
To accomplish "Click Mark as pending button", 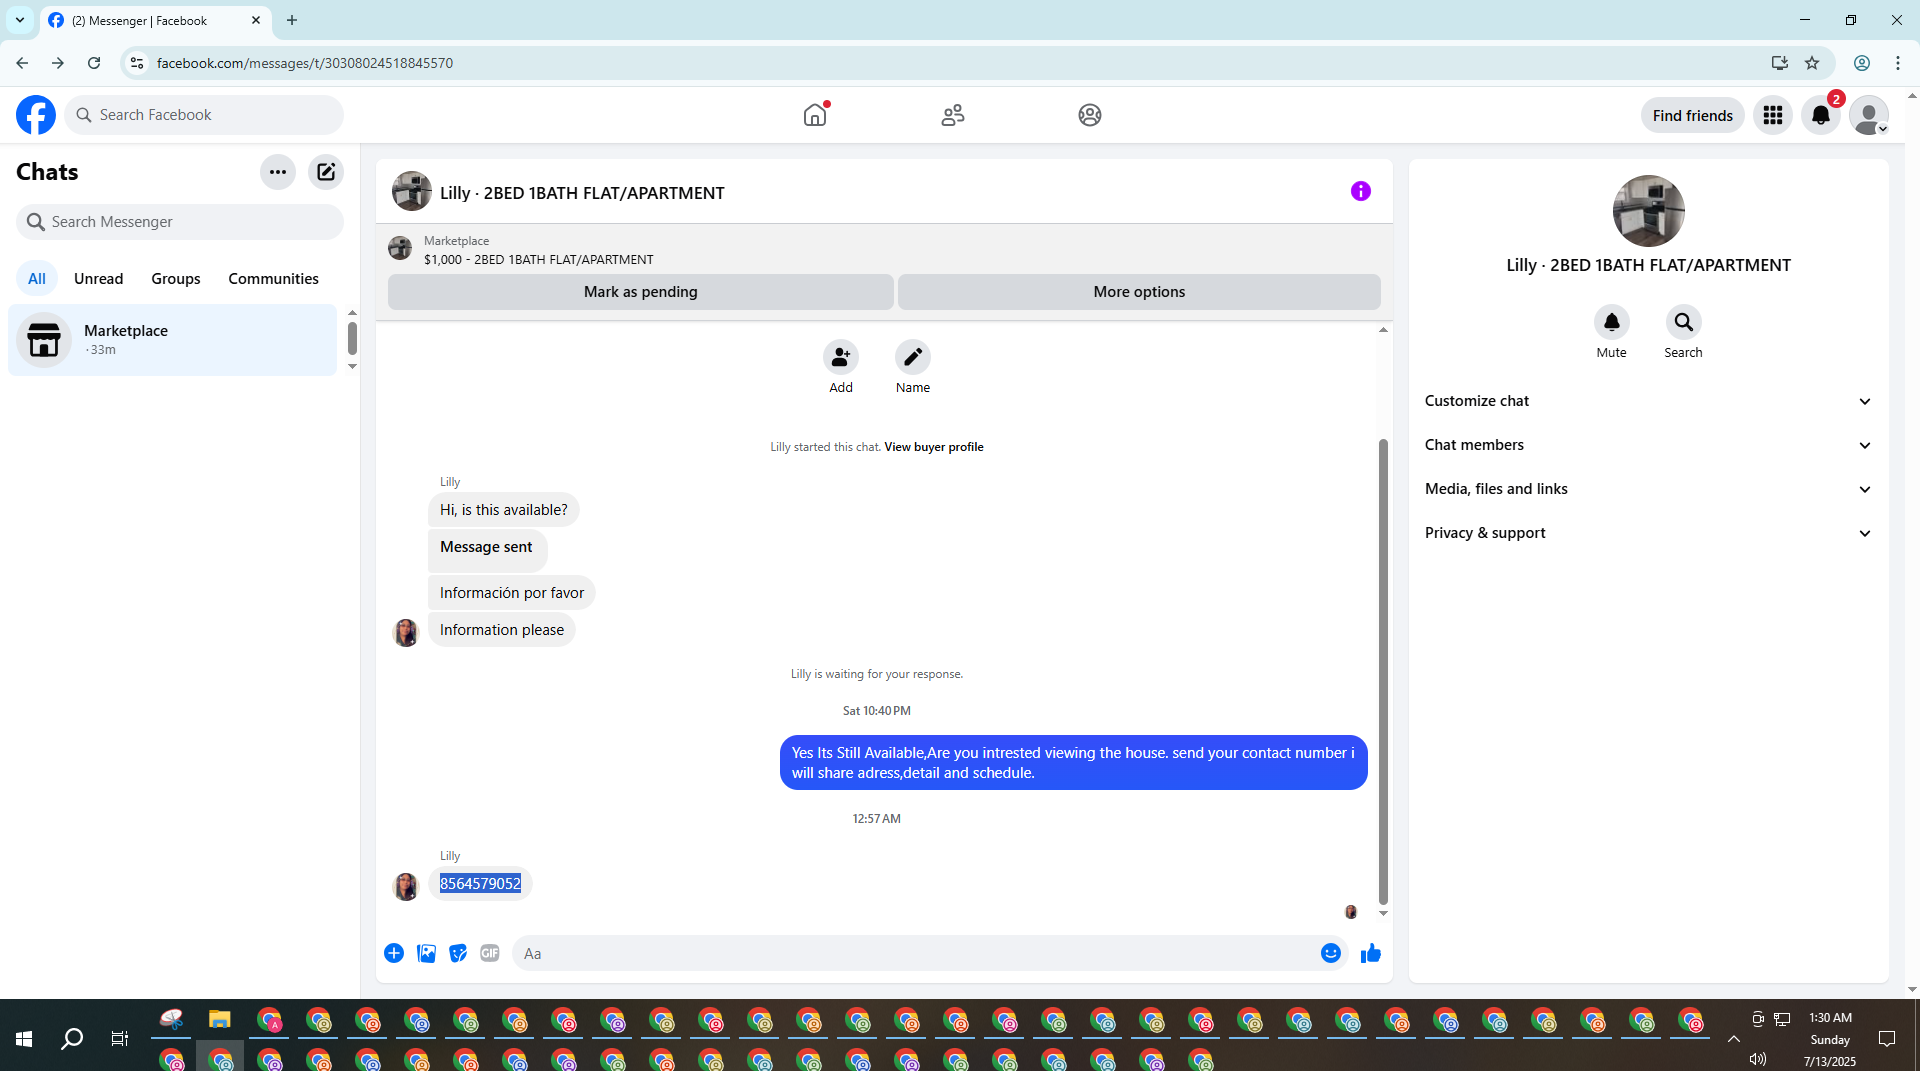I will (641, 292).
